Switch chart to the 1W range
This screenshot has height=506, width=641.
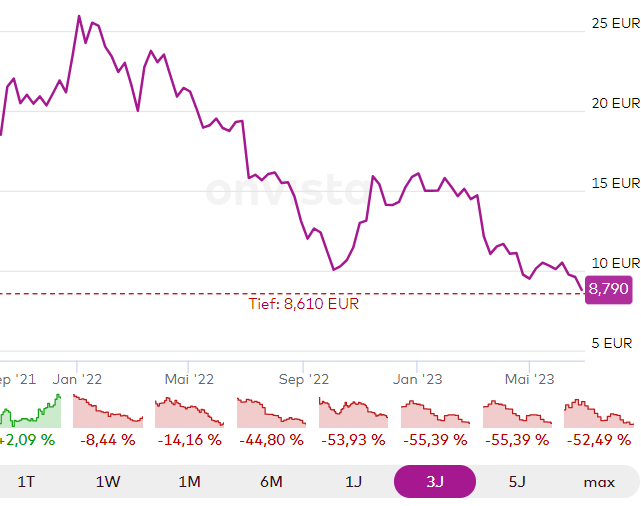pyautogui.click(x=108, y=481)
